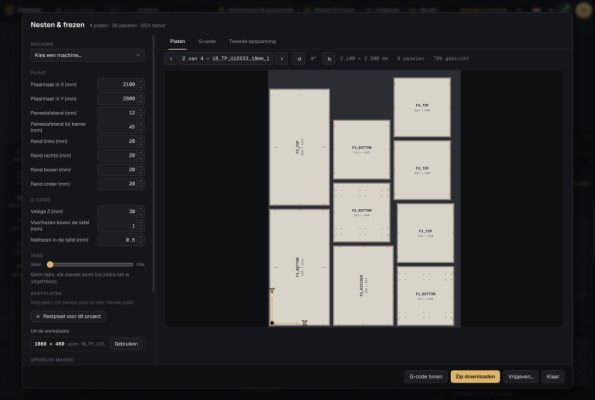Select the F3_DIVIDER panel on the plate
This screenshot has width=595, height=400.
(x=363, y=286)
